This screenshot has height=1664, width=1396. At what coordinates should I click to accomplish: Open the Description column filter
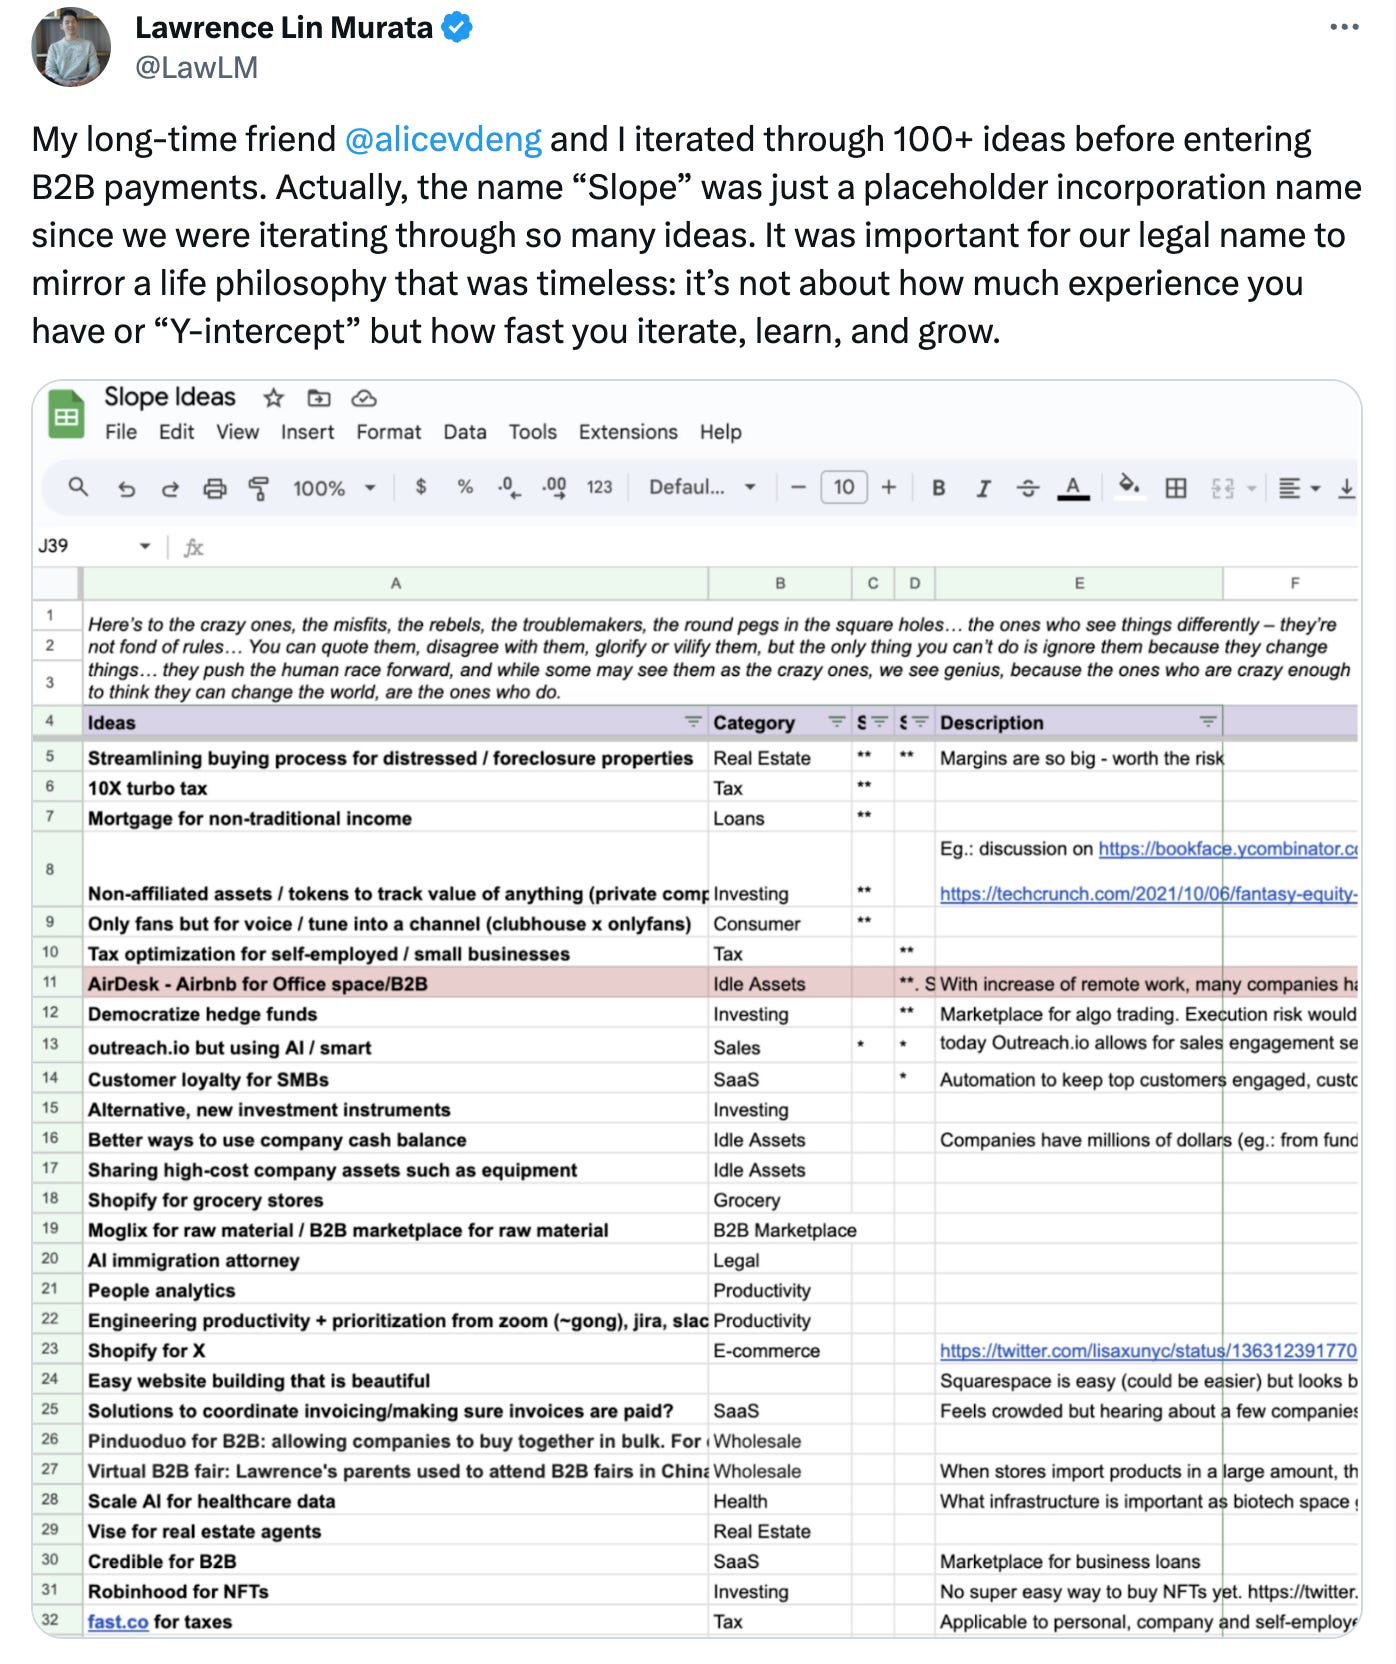(x=1208, y=721)
